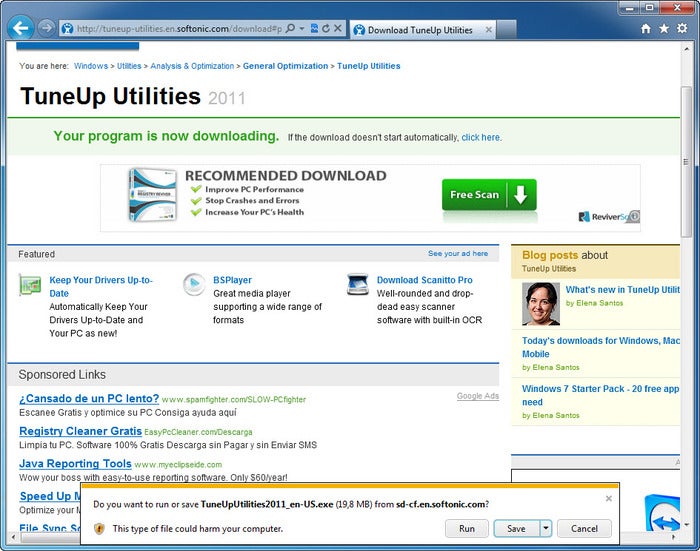This screenshot has width=700, height=551.
Task: Click the BSPlayer icon
Action: coord(194,284)
